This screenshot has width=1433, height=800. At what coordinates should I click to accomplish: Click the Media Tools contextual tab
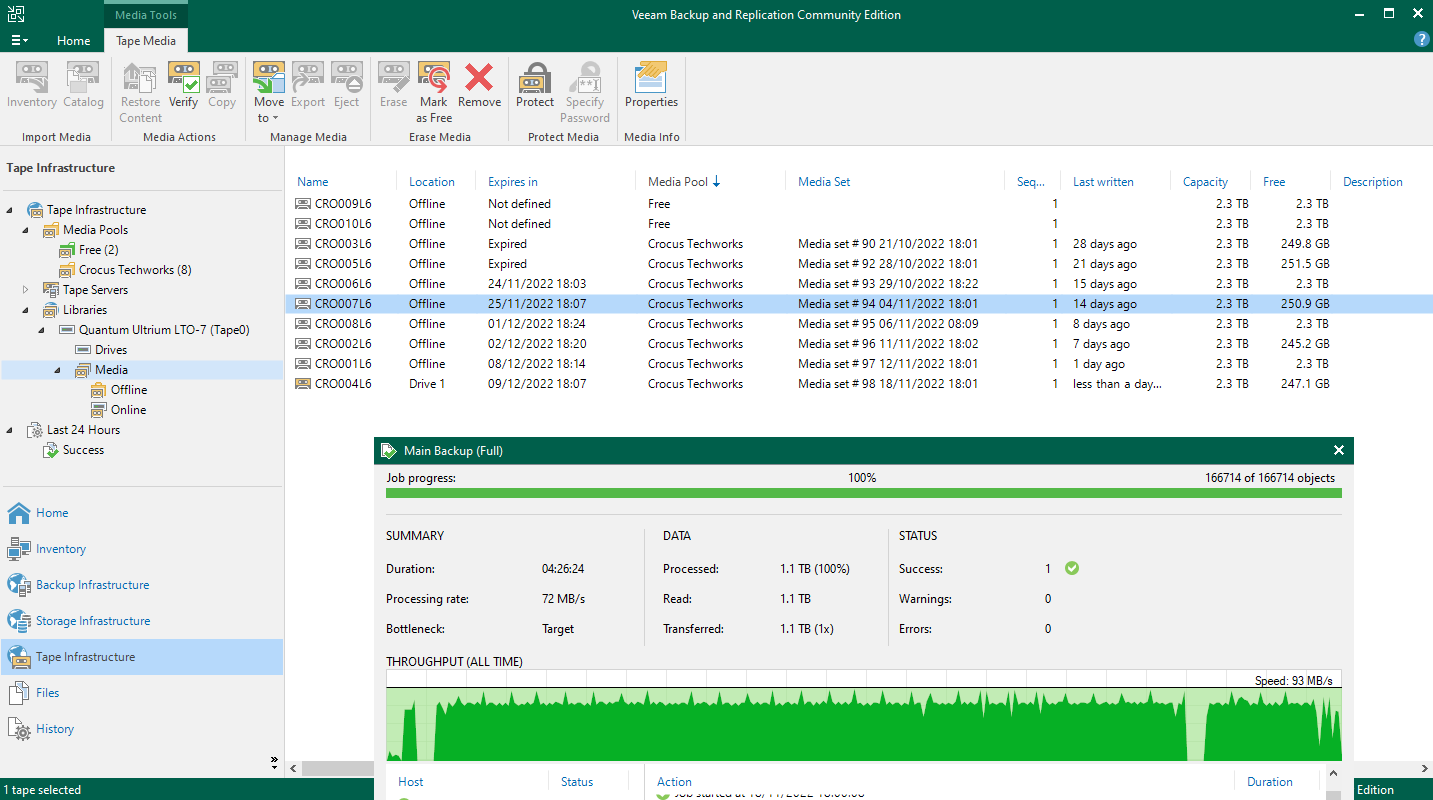146,14
